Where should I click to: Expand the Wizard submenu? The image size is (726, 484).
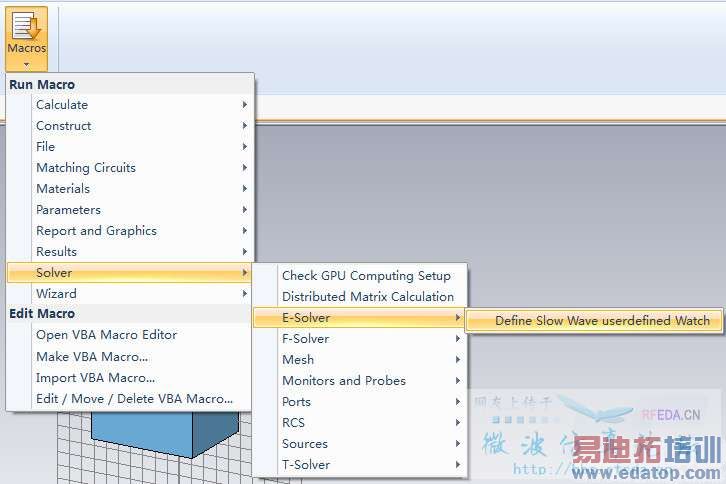click(x=56, y=294)
